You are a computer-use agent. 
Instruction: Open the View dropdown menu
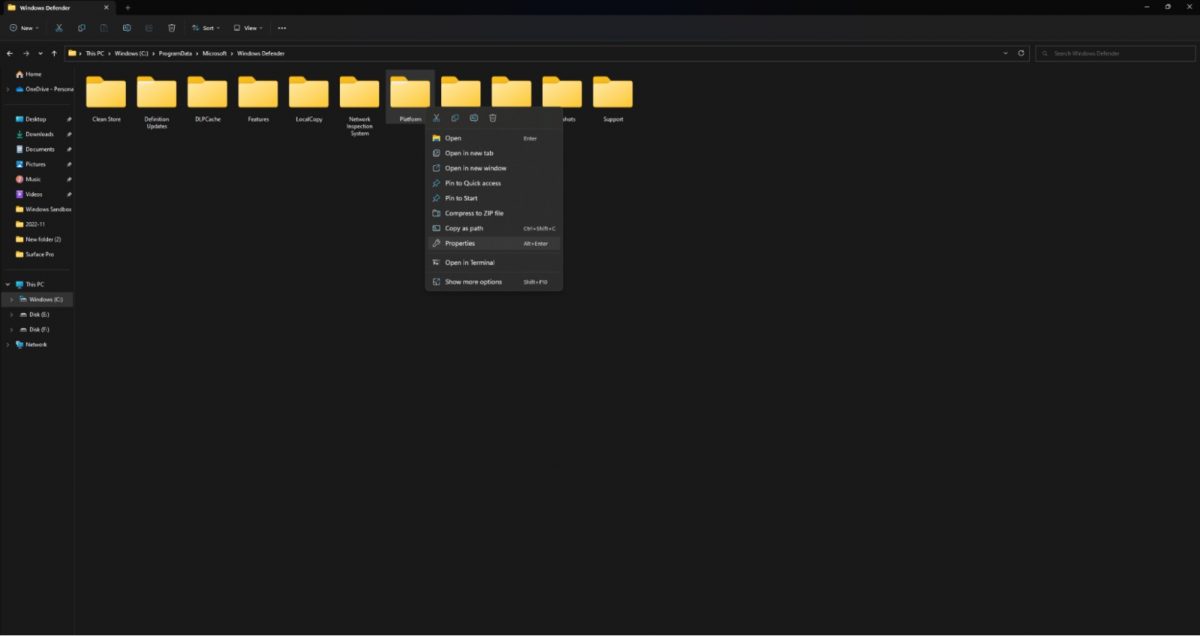248,28
